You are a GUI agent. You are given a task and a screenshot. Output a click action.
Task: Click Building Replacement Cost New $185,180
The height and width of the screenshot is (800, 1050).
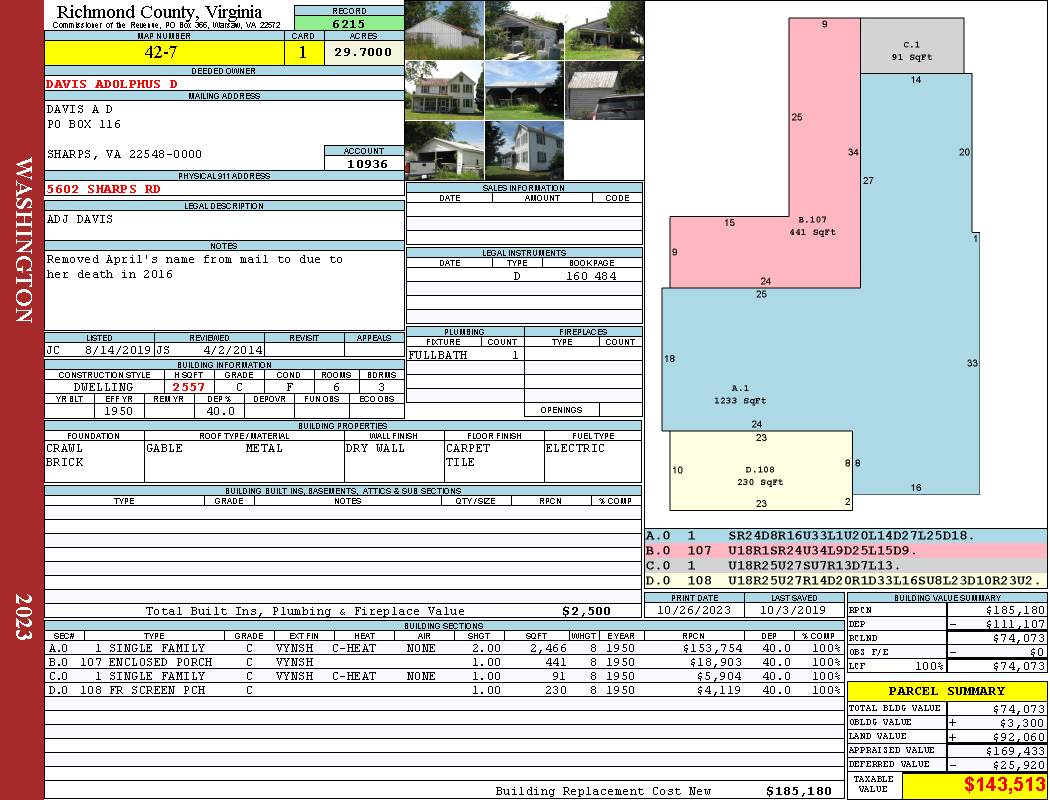point(798,791)
